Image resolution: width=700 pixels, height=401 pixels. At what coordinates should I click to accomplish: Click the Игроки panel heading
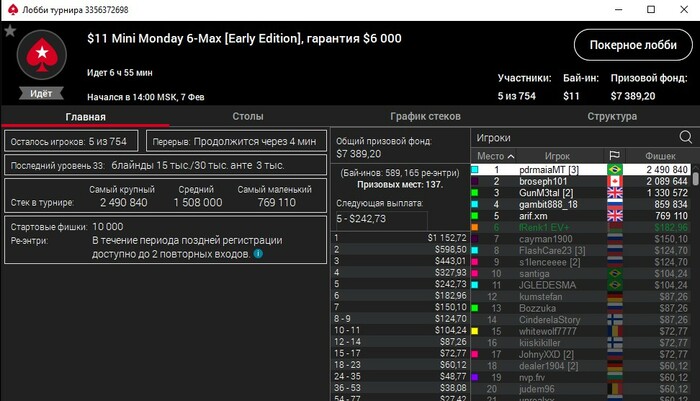(x=493, y=138)
